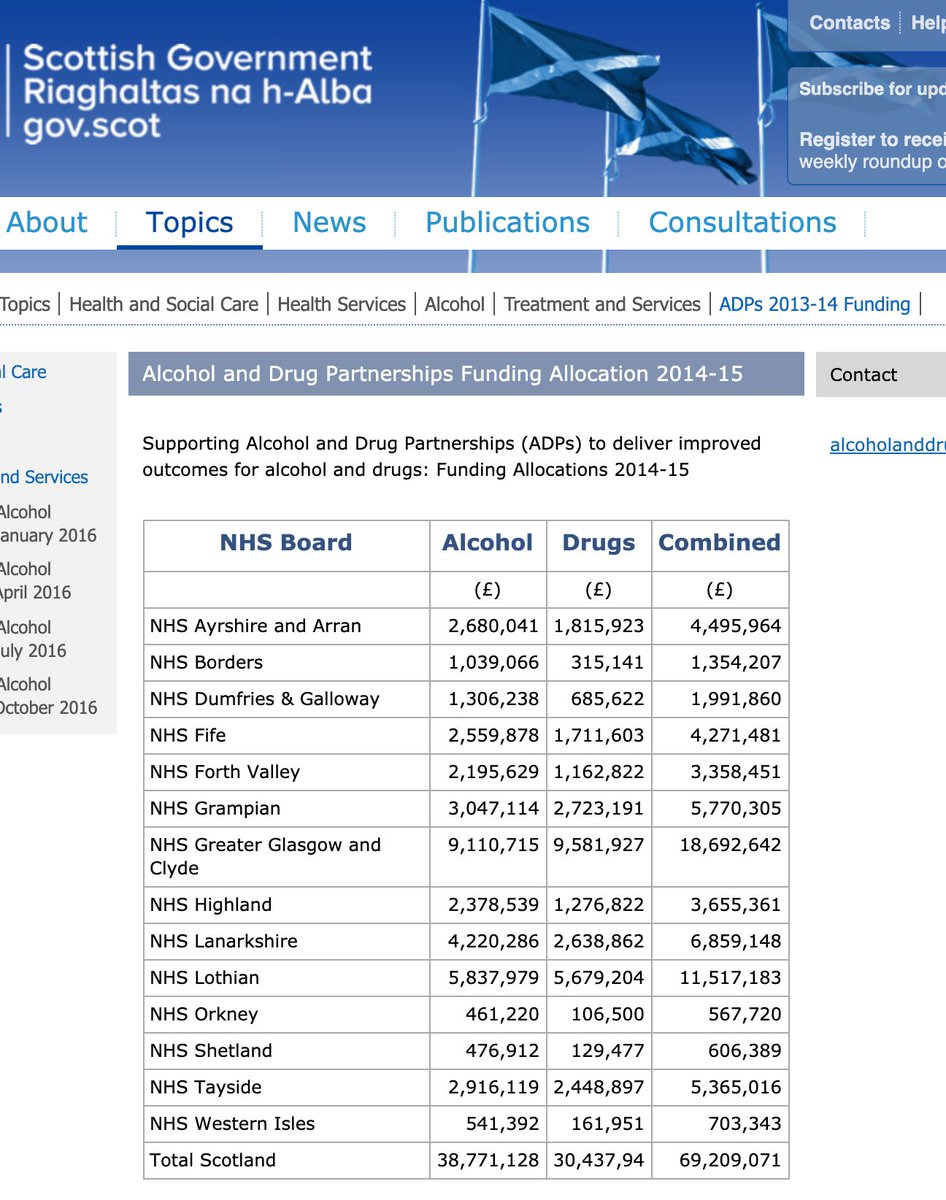This screenshot has width=946, height=1200.
Task: Click the Alcohol breadcrumb link
Action: coord(455,304)
